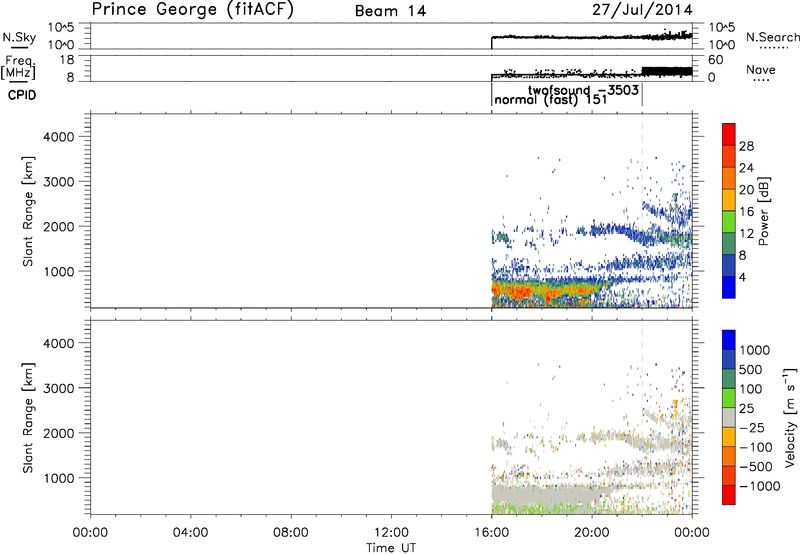Click the '28' tick on Power colorbar
This screenshot has width=800, height=554.
click(746, 146)
